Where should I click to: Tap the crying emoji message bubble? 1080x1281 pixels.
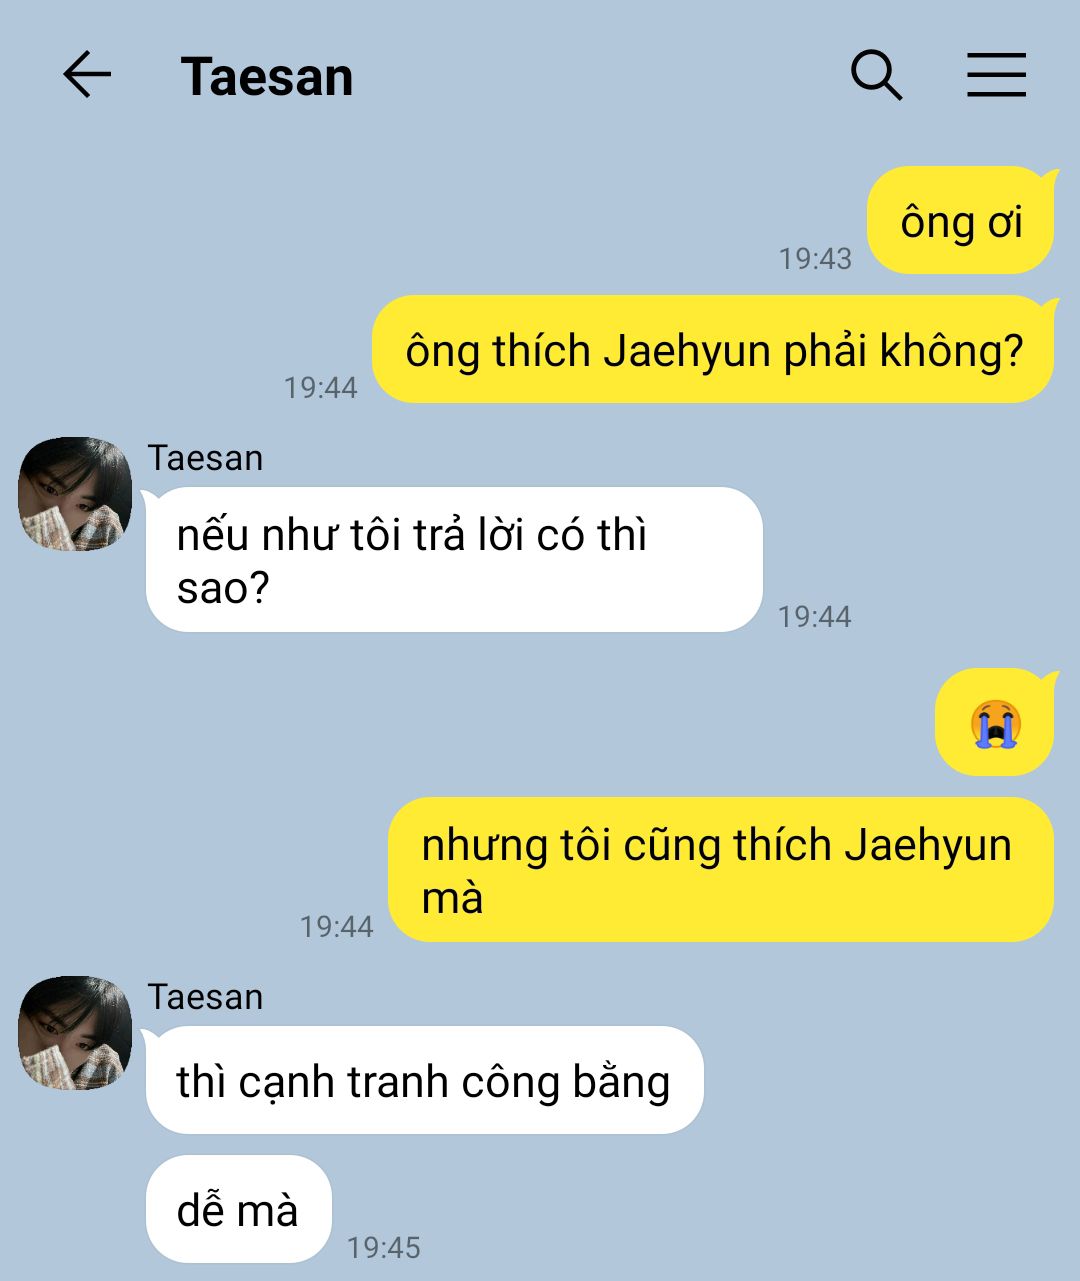[995, 722]
